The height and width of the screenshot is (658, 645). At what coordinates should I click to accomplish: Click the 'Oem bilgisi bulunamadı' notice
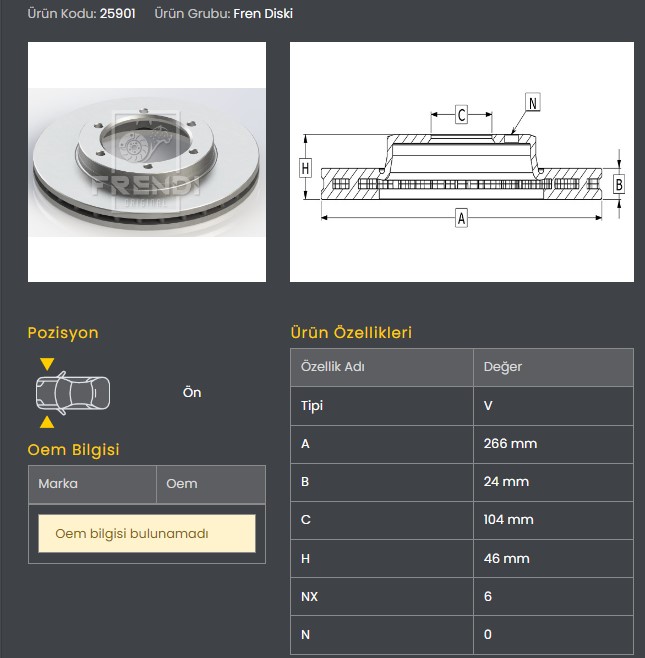click(146, 534)
